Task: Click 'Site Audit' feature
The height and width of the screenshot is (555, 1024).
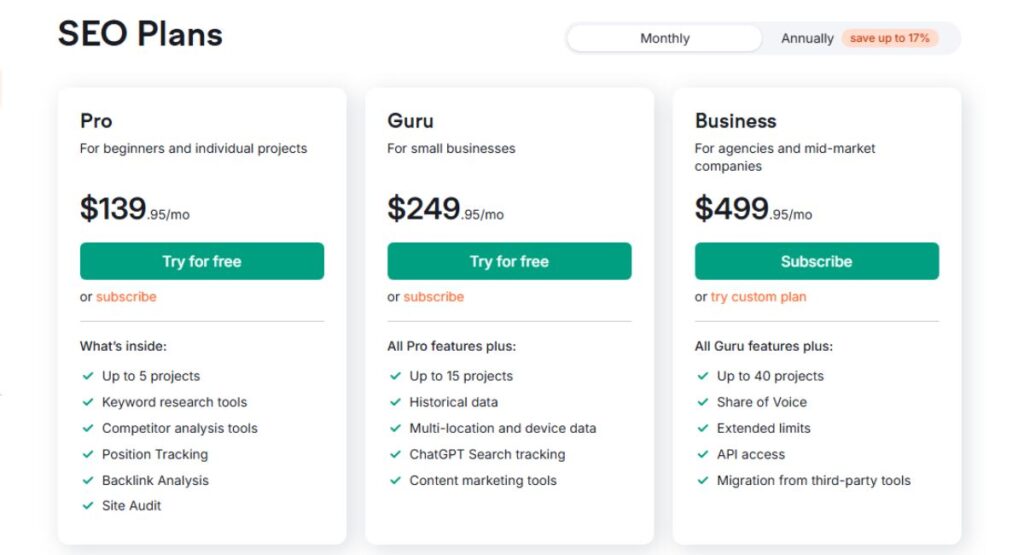Action: (x=131, y=506)
